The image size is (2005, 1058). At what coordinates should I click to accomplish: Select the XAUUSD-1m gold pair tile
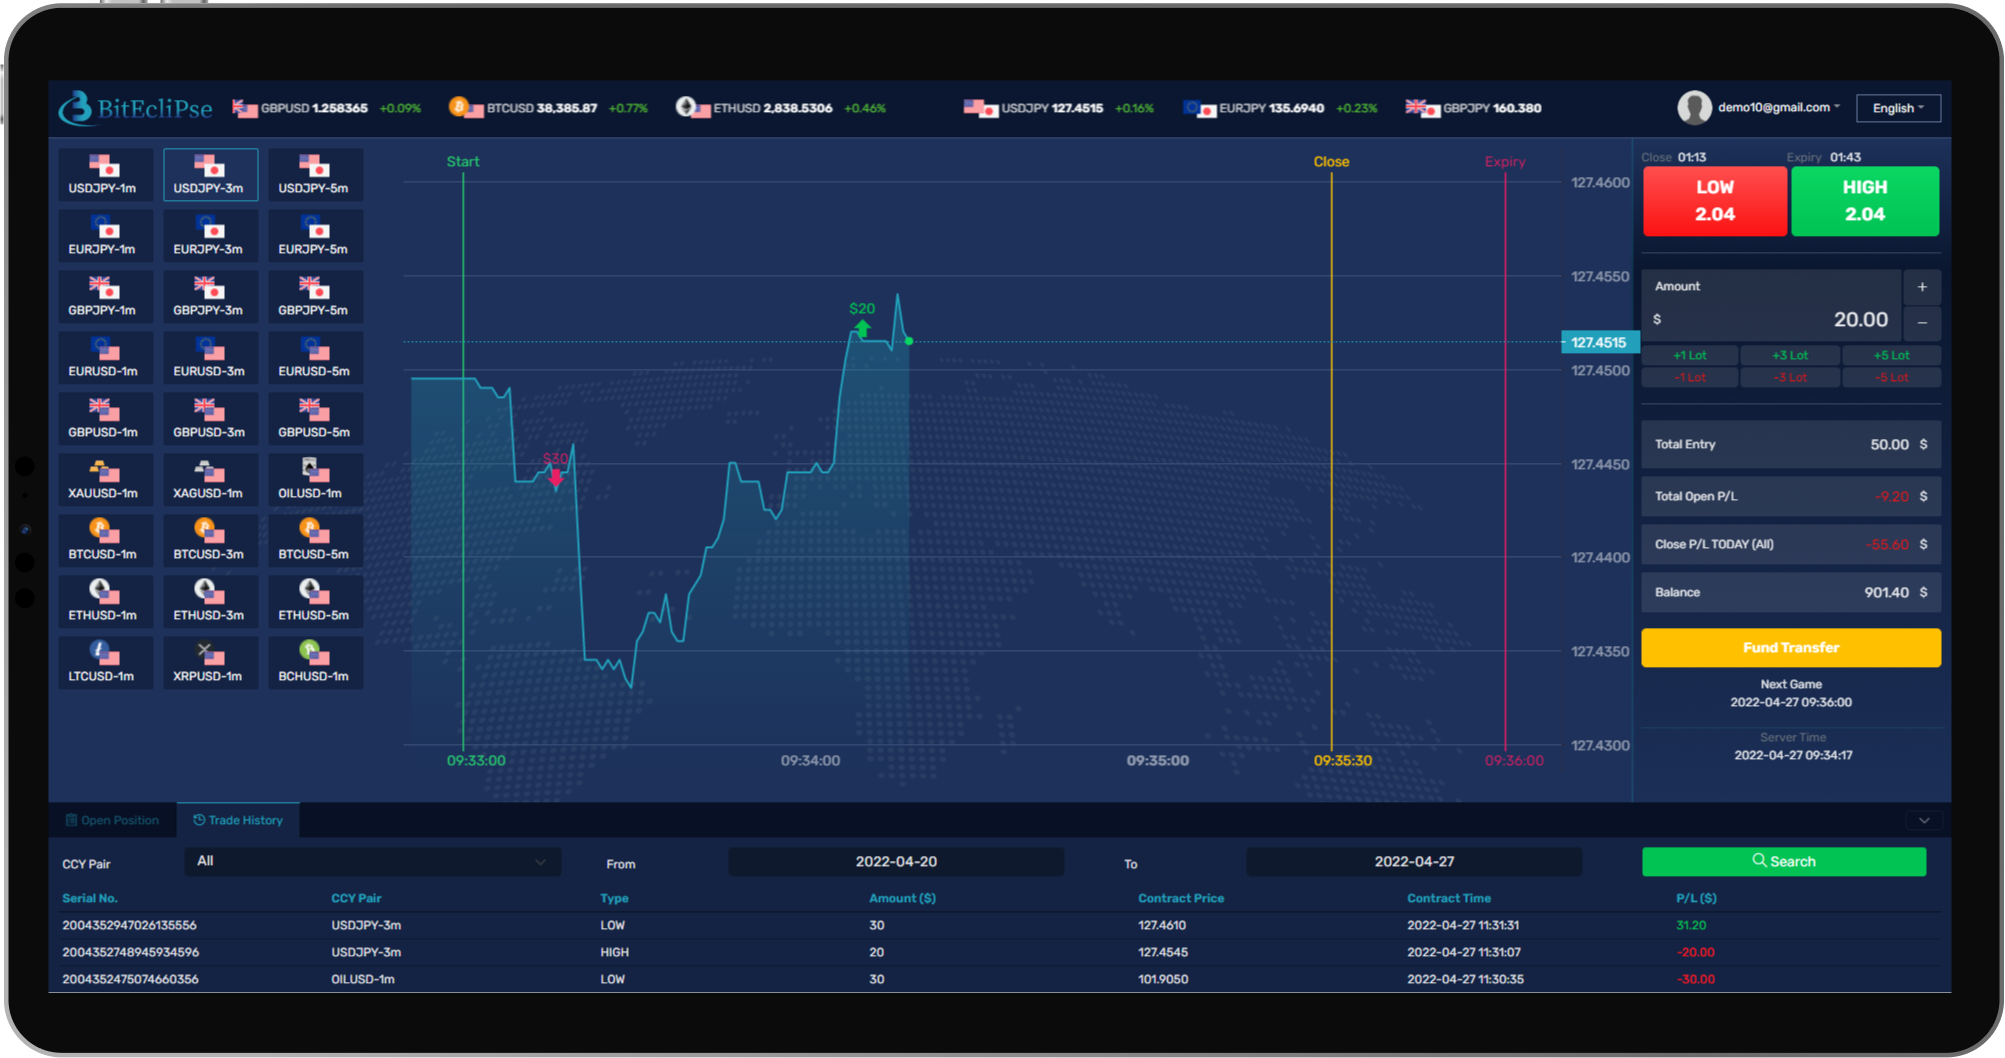pos(104,479)
